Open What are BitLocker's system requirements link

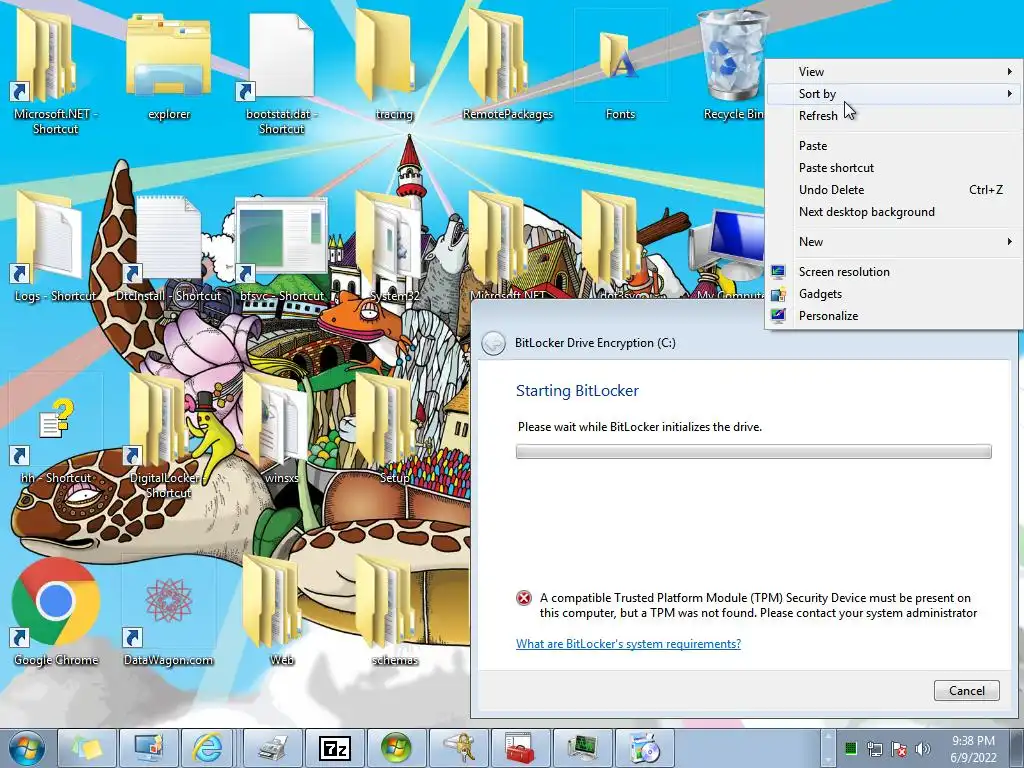point(628,644)
